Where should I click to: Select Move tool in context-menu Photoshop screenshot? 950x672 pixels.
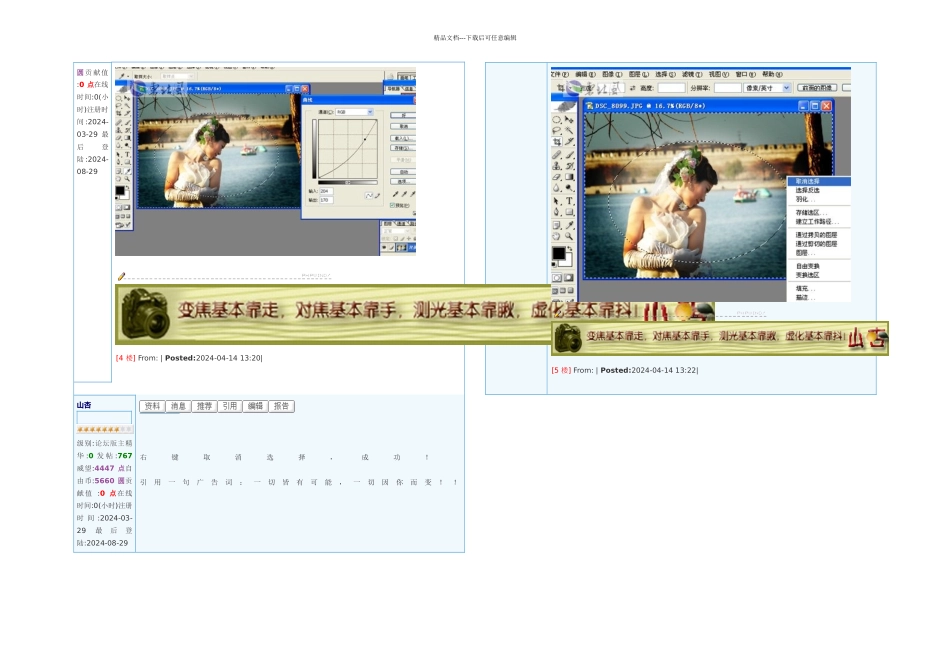click(569, 119)
